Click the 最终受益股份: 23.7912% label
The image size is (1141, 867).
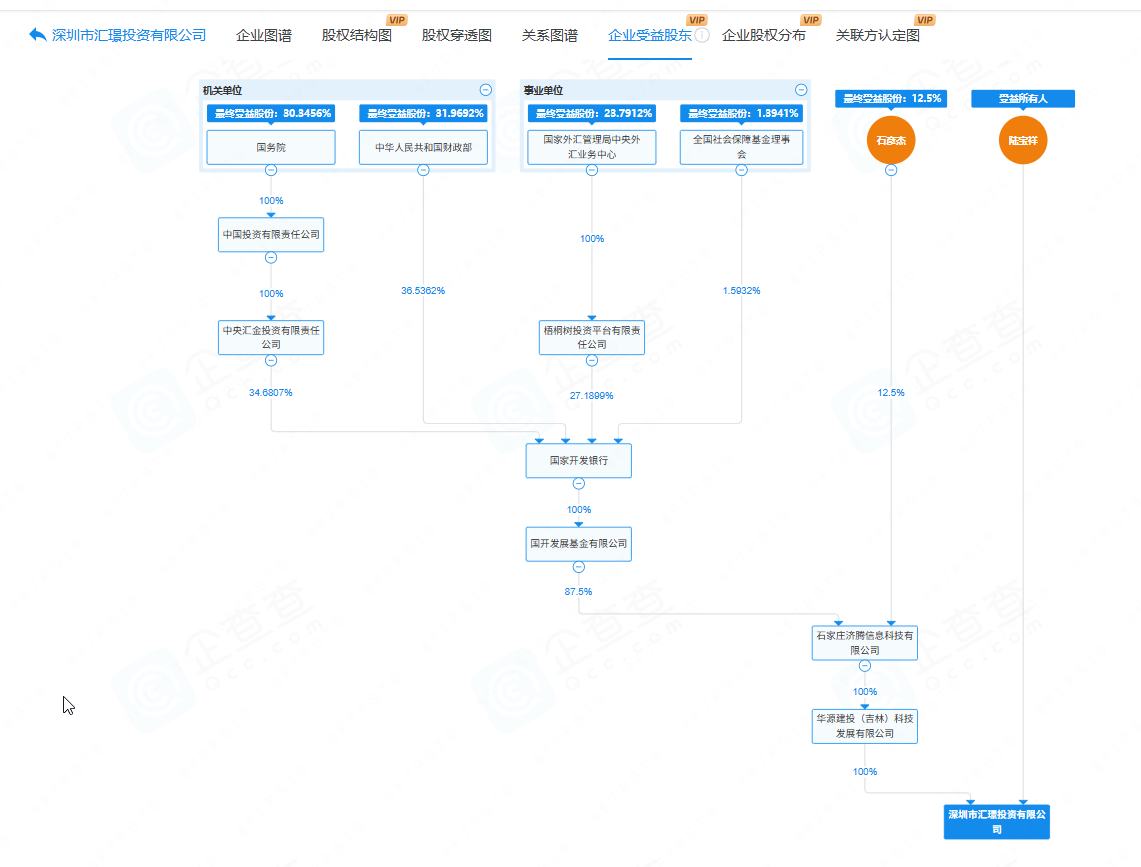[x=592, y=113]
